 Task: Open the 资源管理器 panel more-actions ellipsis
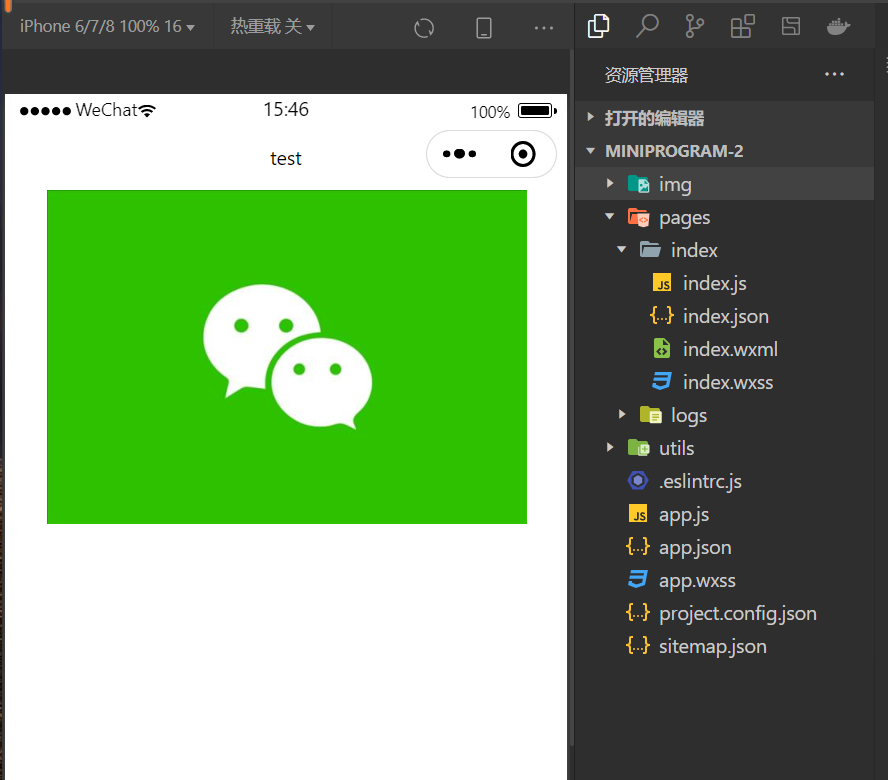coord(834,74)
